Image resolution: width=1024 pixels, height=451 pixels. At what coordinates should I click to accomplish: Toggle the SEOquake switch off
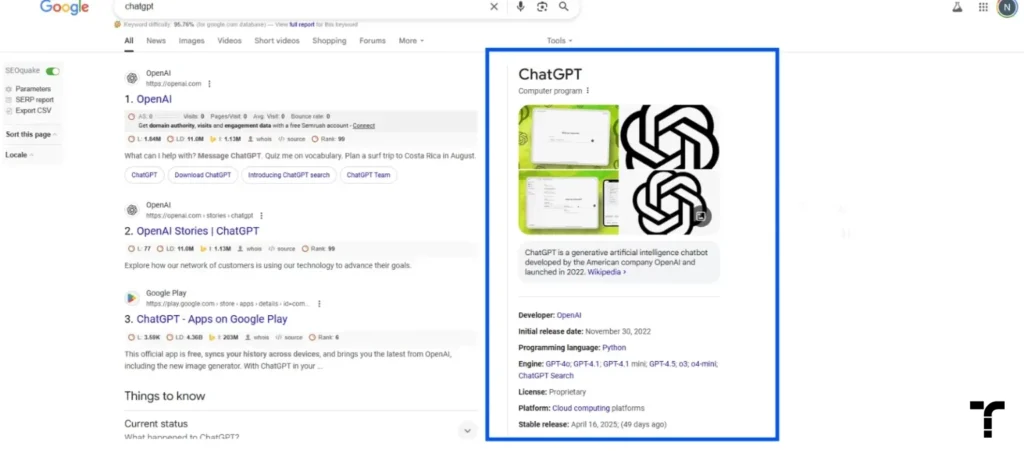tap(52, 70)
